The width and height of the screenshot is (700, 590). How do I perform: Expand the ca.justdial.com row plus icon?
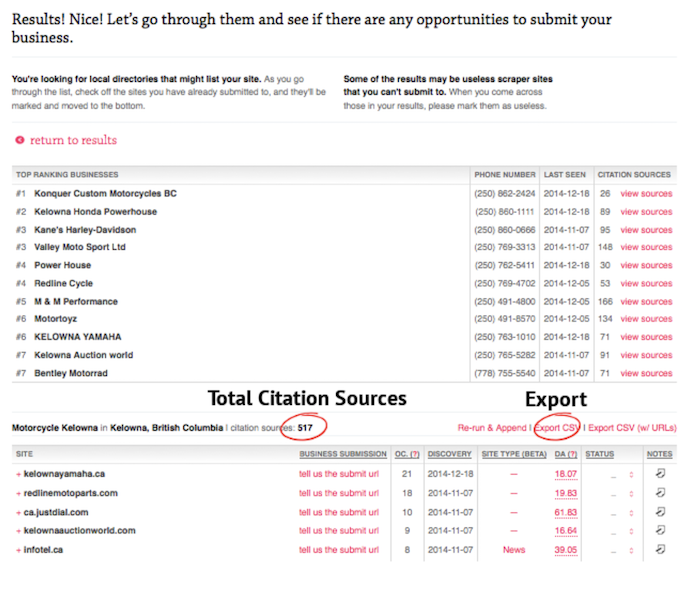(x=18, y=513)
